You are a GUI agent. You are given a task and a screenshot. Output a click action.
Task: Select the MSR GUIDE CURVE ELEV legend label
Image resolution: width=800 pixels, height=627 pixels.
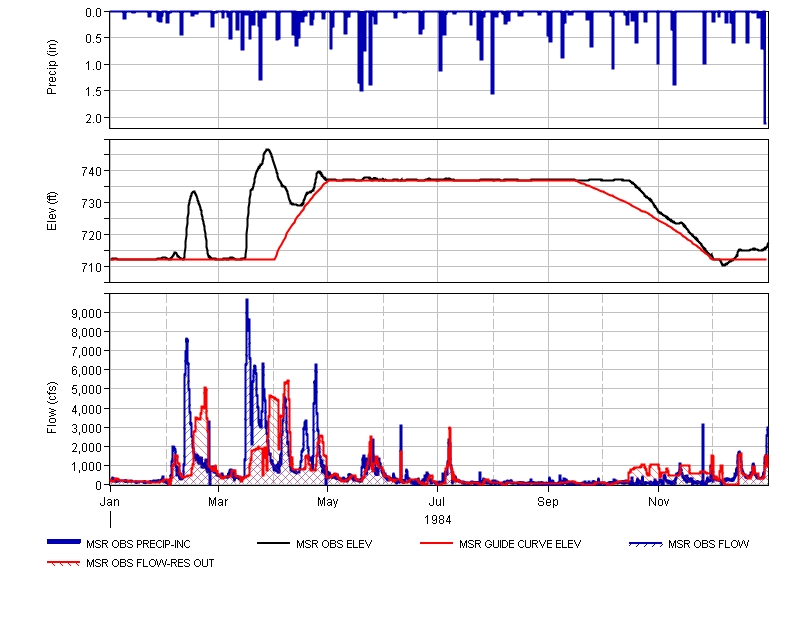pyautogui.click(x=519, y=544)
